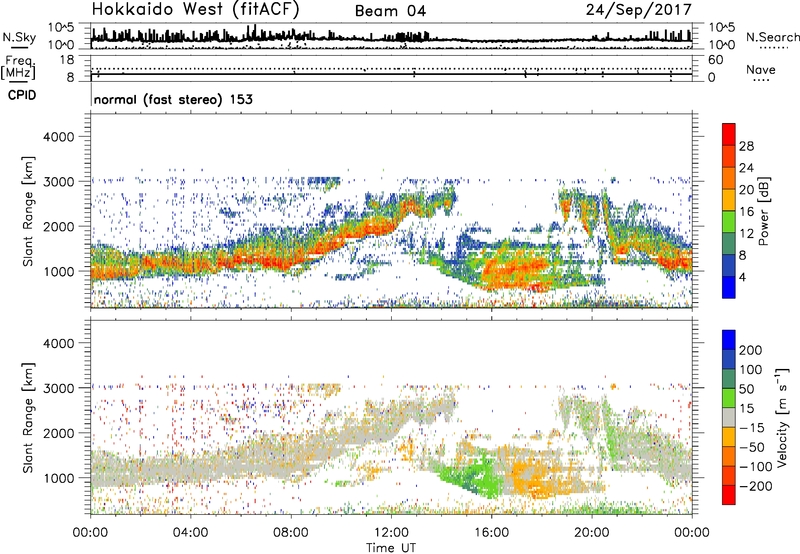
Task: Click the 'Velocity [m s-1]' colorbar label
Action: click(781, 417)
